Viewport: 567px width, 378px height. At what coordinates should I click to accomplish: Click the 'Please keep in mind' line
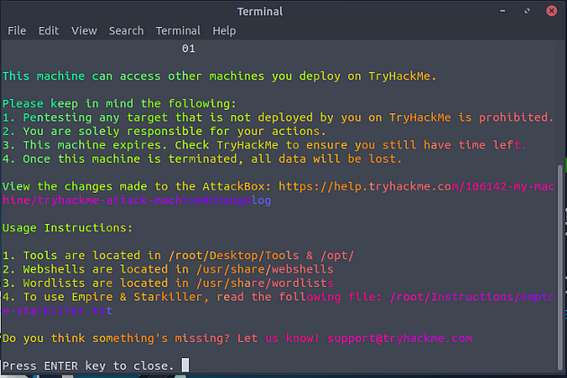tap(119, 104)
